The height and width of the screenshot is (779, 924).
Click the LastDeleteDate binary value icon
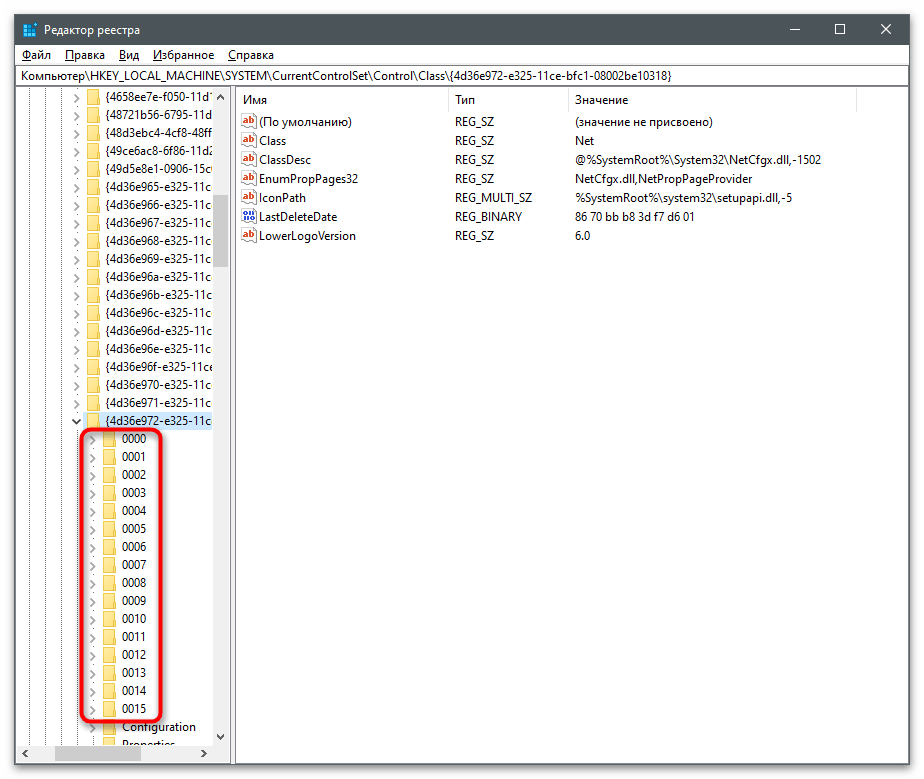[x=249, y=216]
